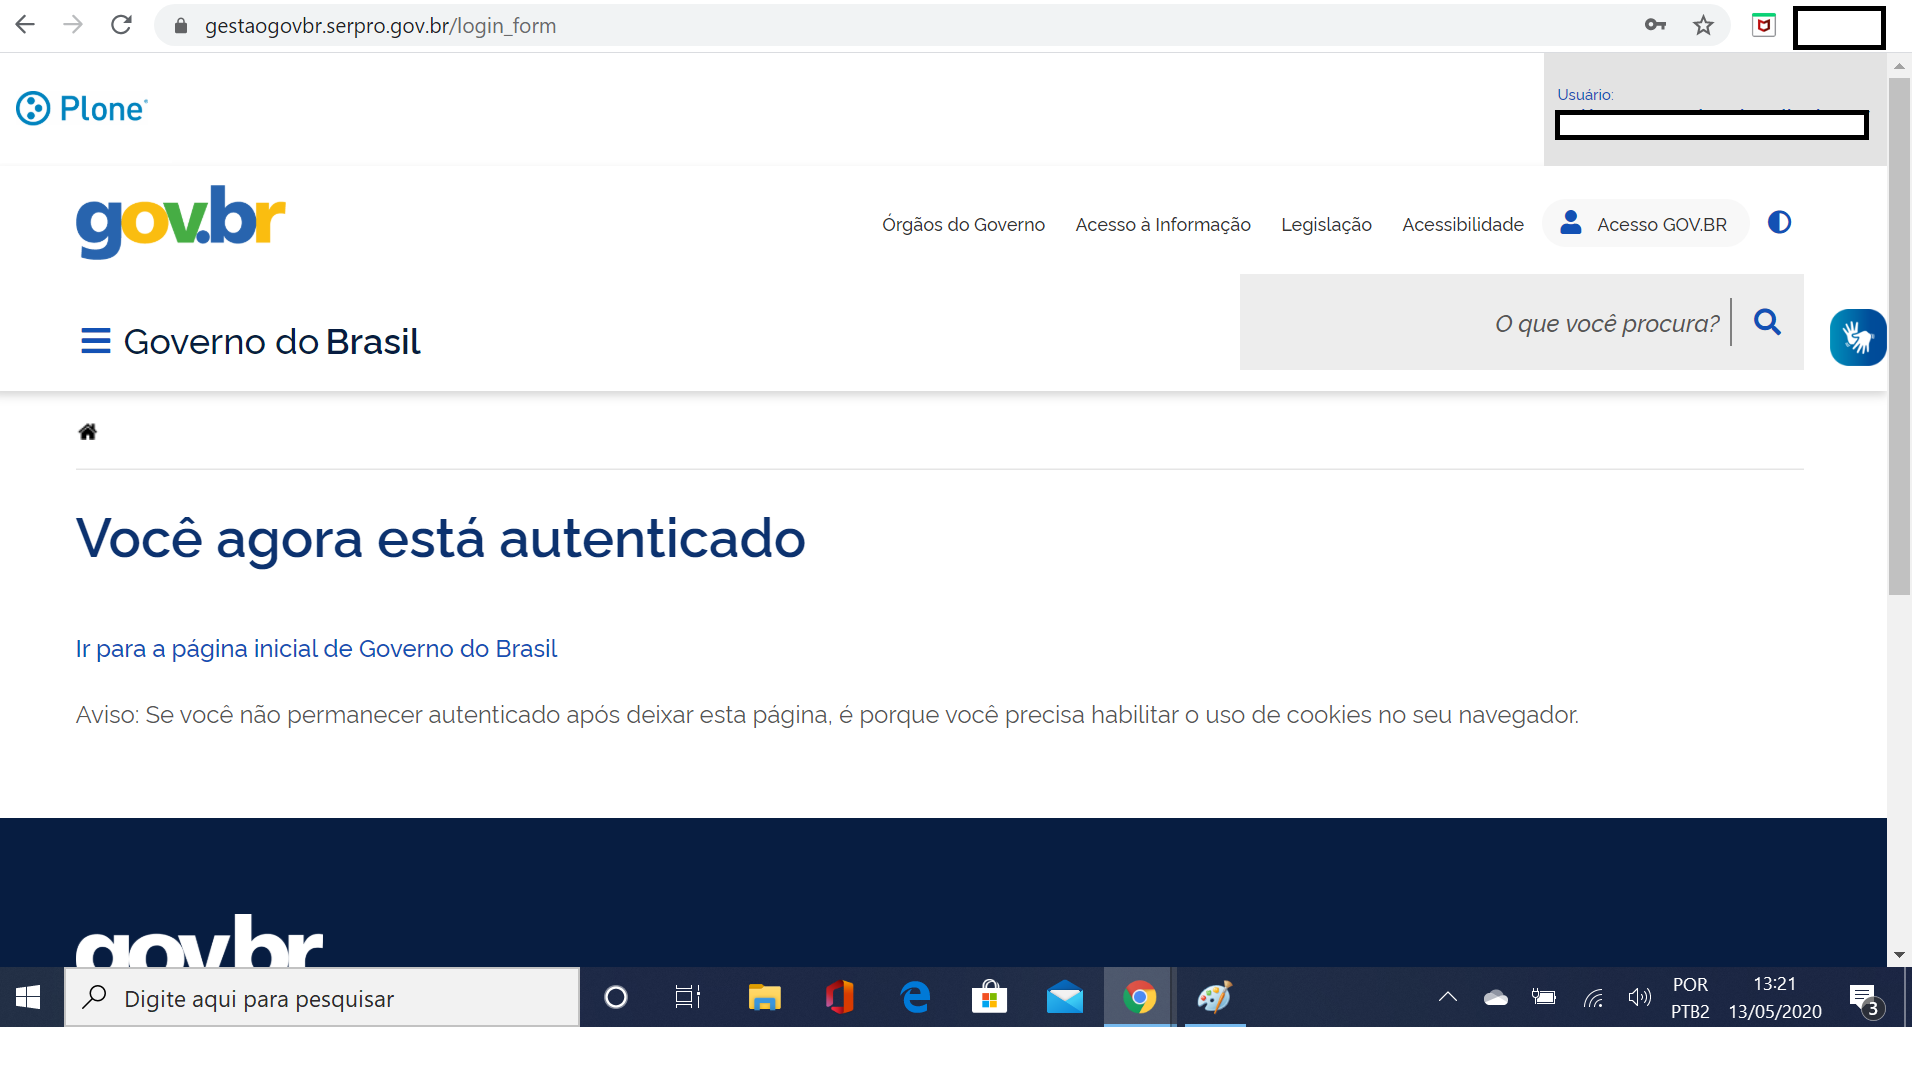Click the Plone logo
Viewport: 1920px width, 1080px height.
[x=82, y=108]
